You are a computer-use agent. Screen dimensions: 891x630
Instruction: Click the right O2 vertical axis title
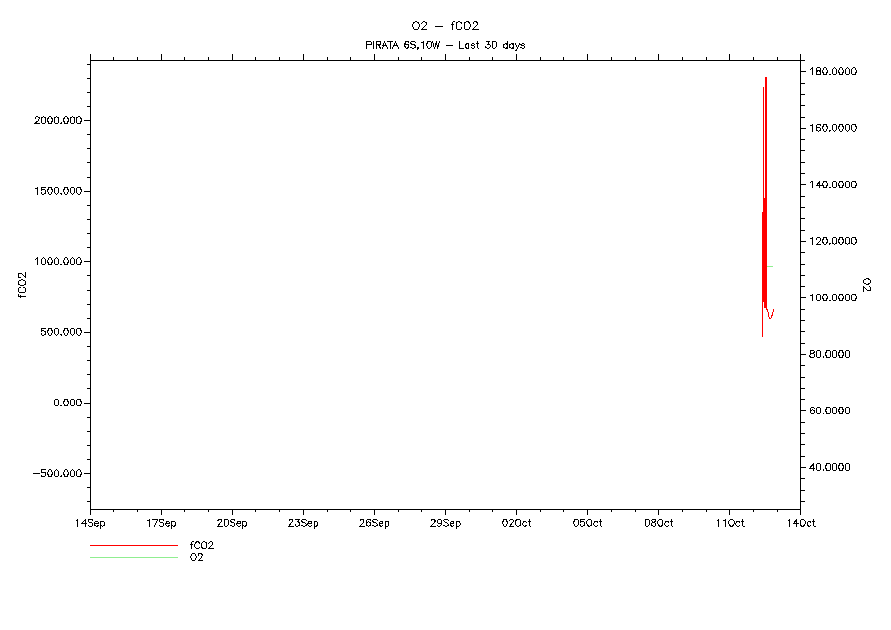pyautogui.click(x=867, y=284)
